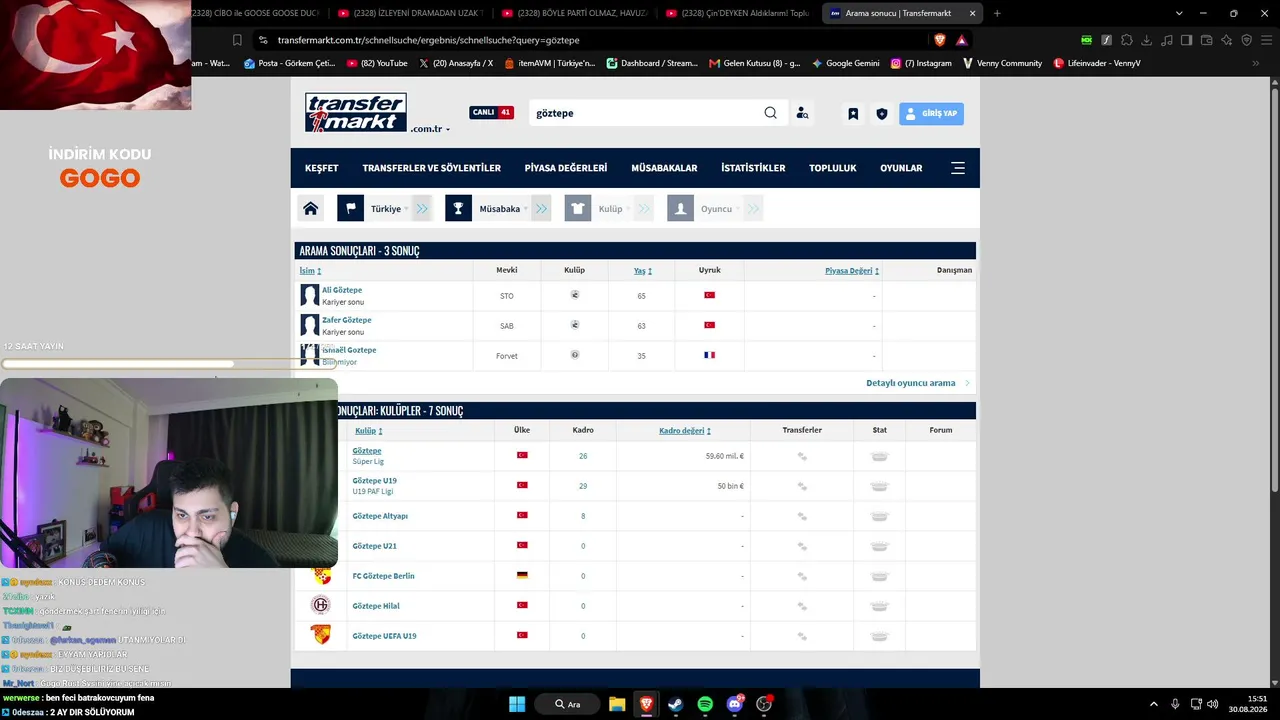Click the göztepe search input field
The image size is (1280, 720).
click(x=645, y=113)
